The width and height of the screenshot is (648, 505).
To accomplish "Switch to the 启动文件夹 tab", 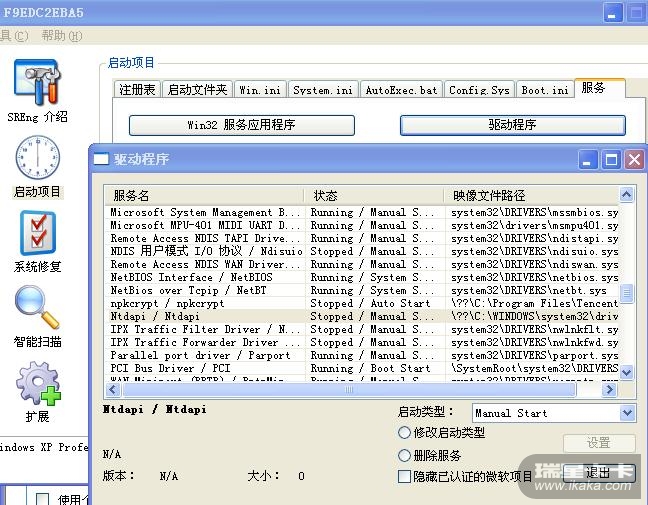I will pyautogui.click(x=198, y=89).
